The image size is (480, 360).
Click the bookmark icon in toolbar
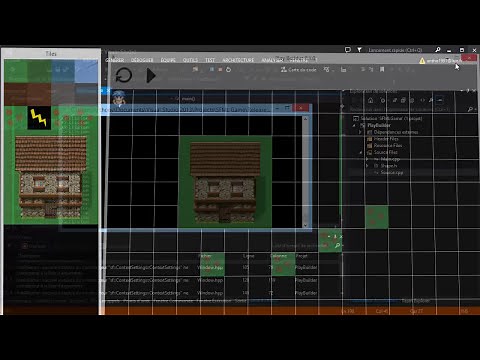pyautogui.click(x=382, y=69)
